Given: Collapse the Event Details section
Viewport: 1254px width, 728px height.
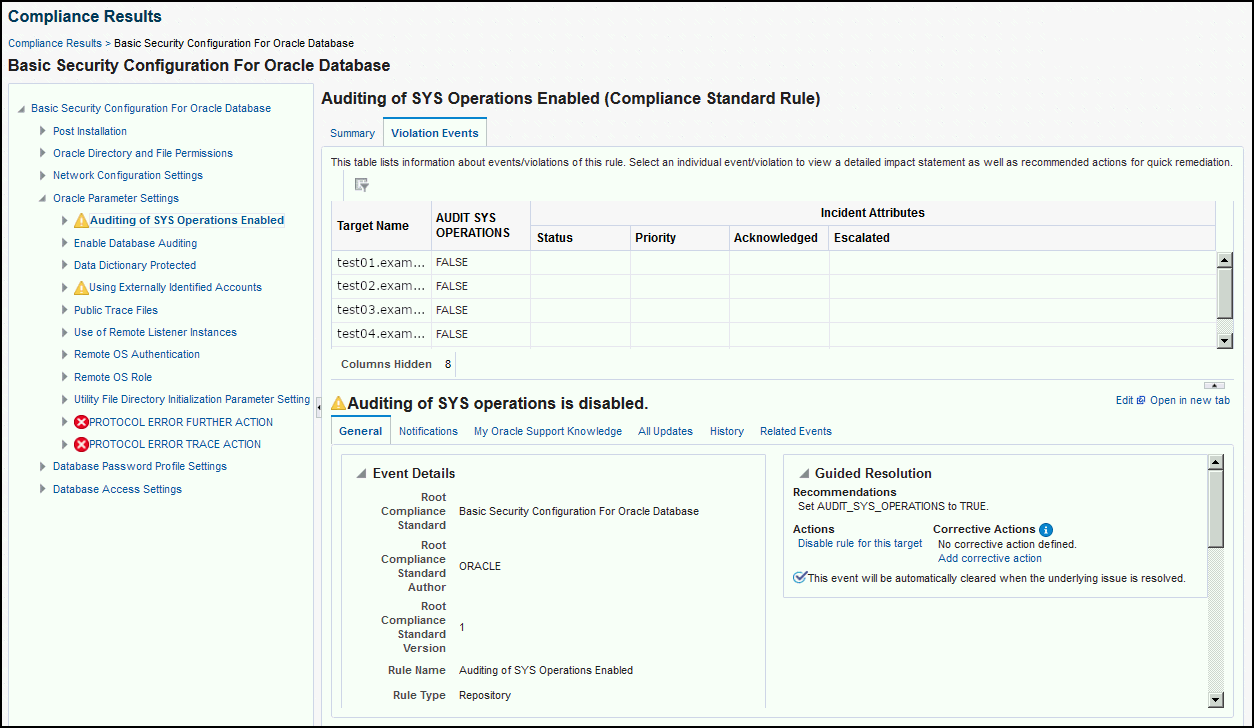Looking at the screenshot, I should [x=361, y=474].
